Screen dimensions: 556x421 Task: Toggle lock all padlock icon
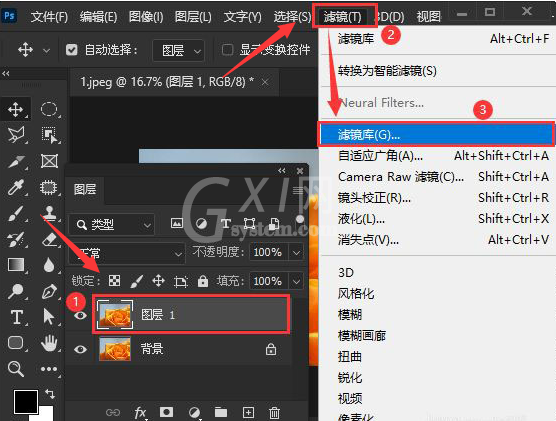click(203, 281)
